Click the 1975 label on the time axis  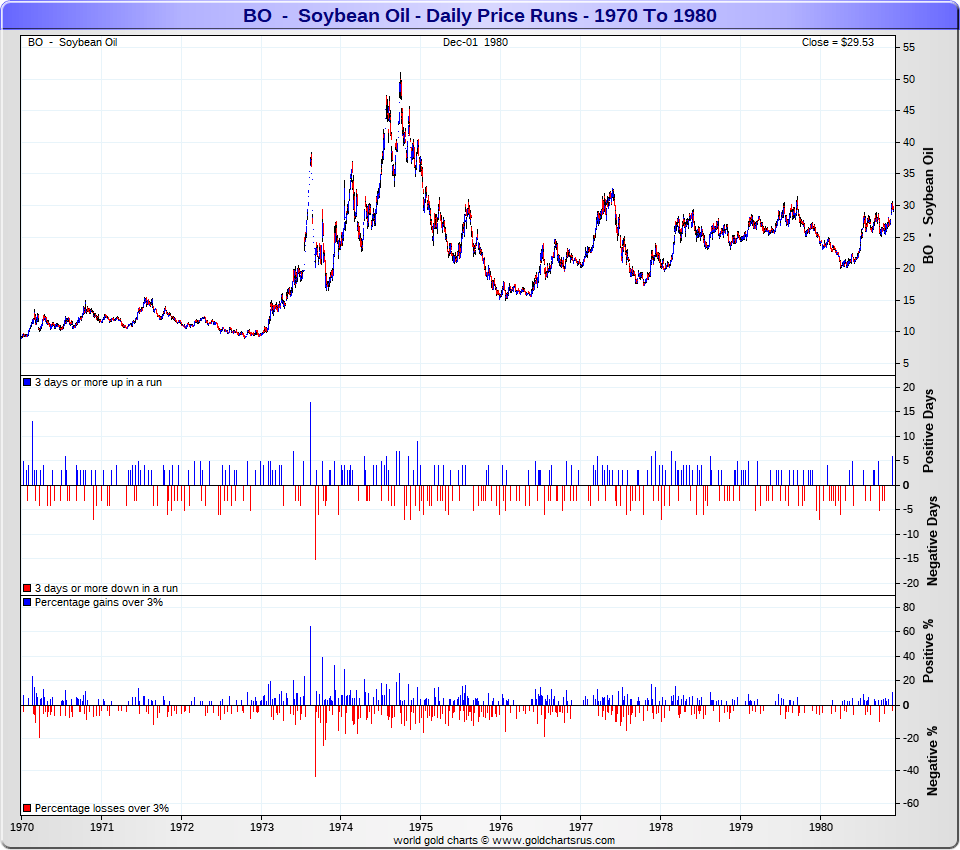[421, 827]
